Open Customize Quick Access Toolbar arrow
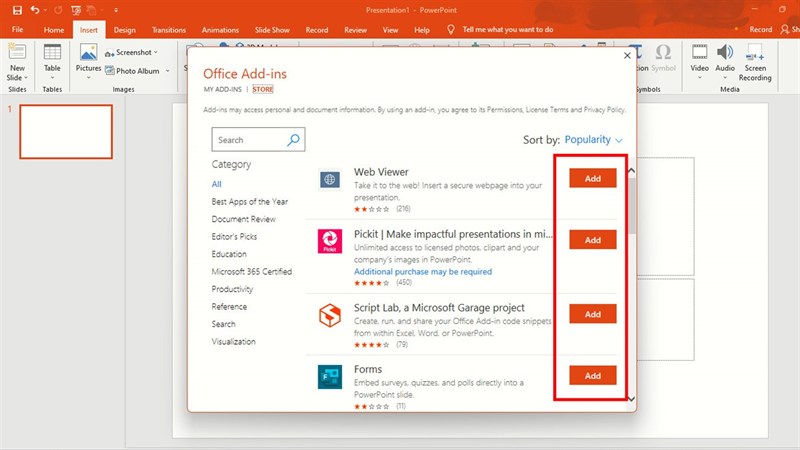The image size is (800, 450). click(116, 10)
